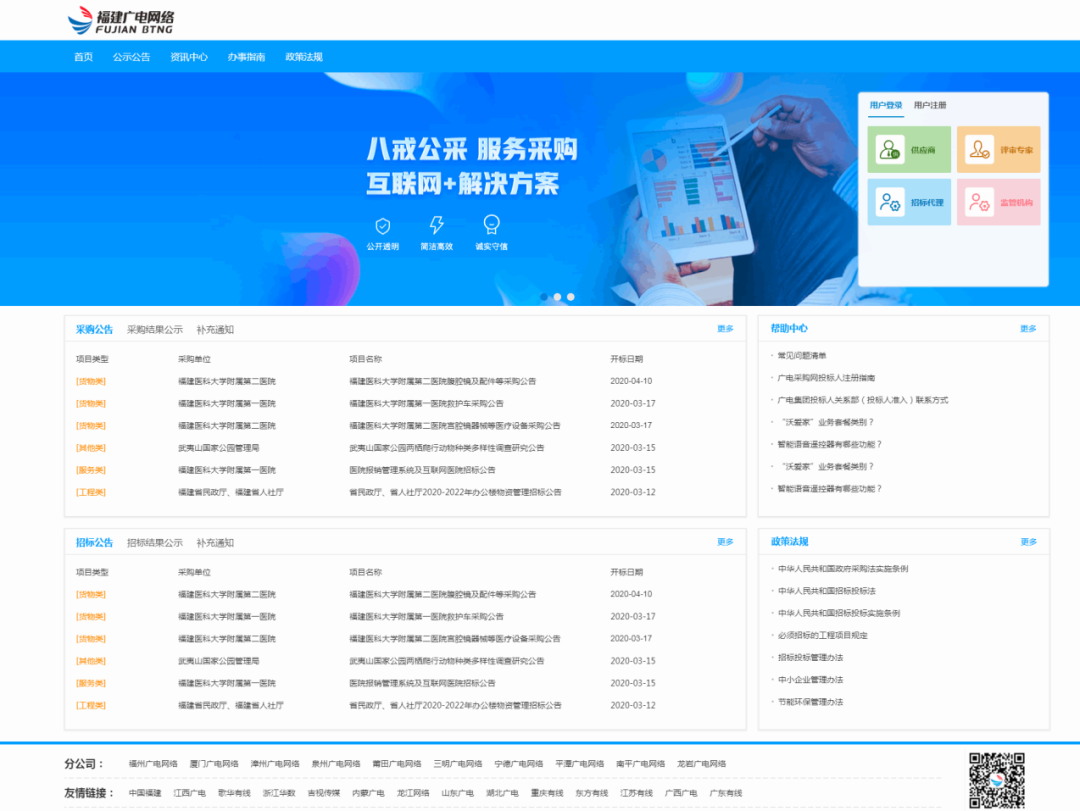Open 常见问题清单 help link
This screenshot has height=811, width=1080.
(x=802, y=356)
